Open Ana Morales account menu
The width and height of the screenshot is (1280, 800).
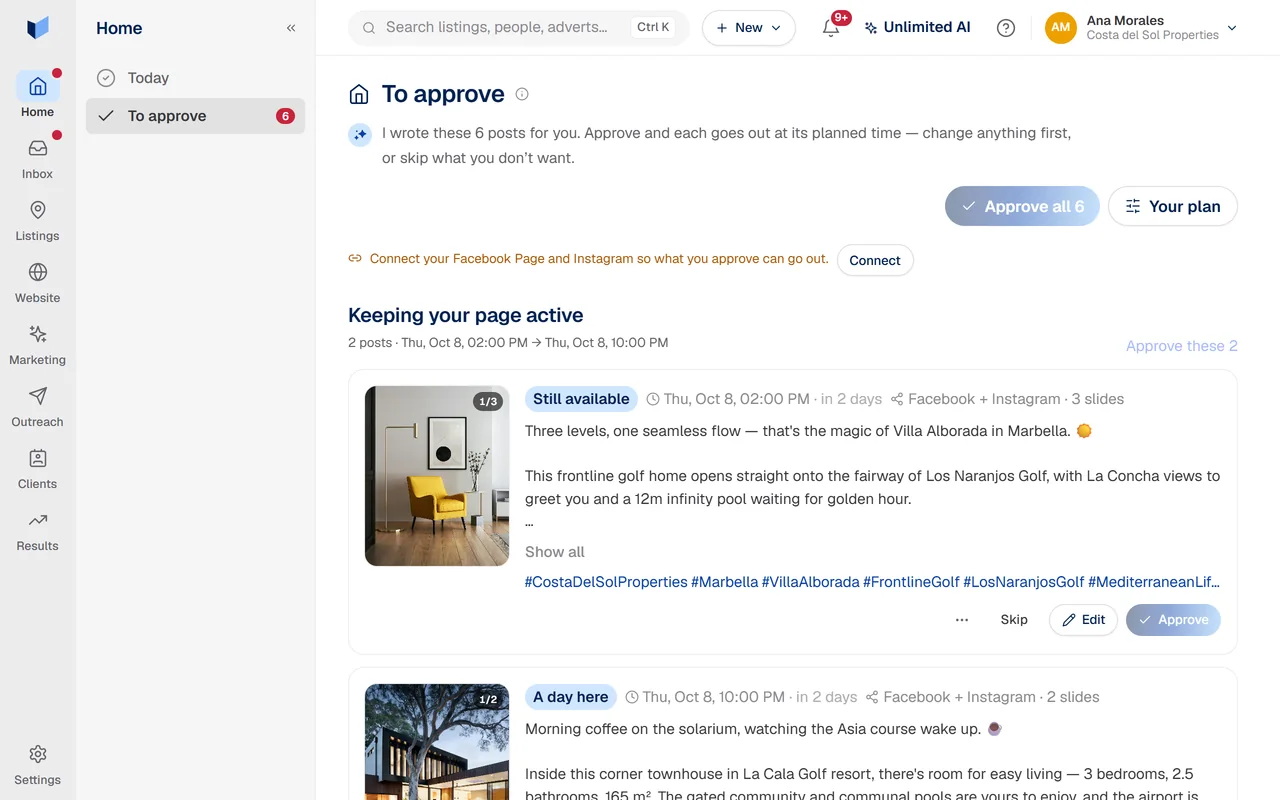tap(1141, 28)
